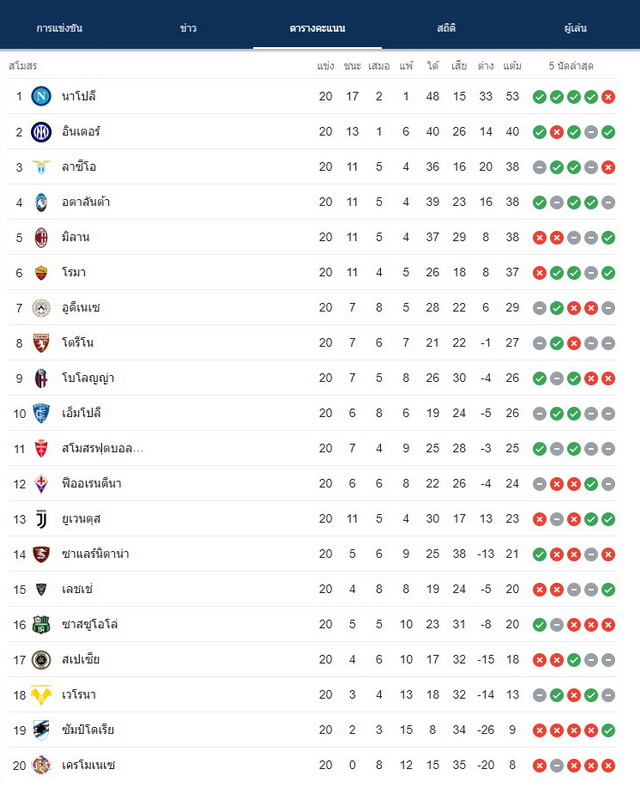The width and height of the screenshot is (640, 788).
Task: Click the Fiorentina purple crest icon
Action: click(x=41, y=483)
